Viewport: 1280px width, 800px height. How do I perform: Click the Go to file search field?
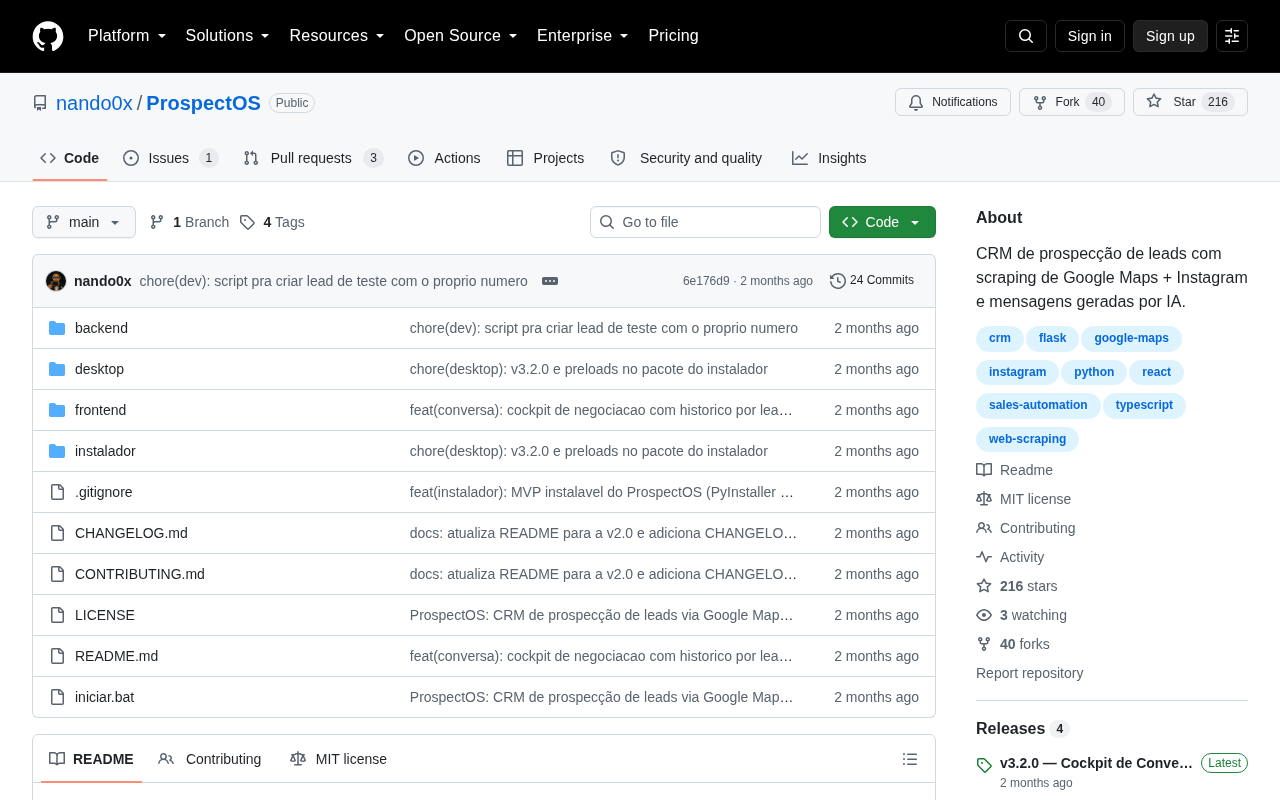[705, 222]
